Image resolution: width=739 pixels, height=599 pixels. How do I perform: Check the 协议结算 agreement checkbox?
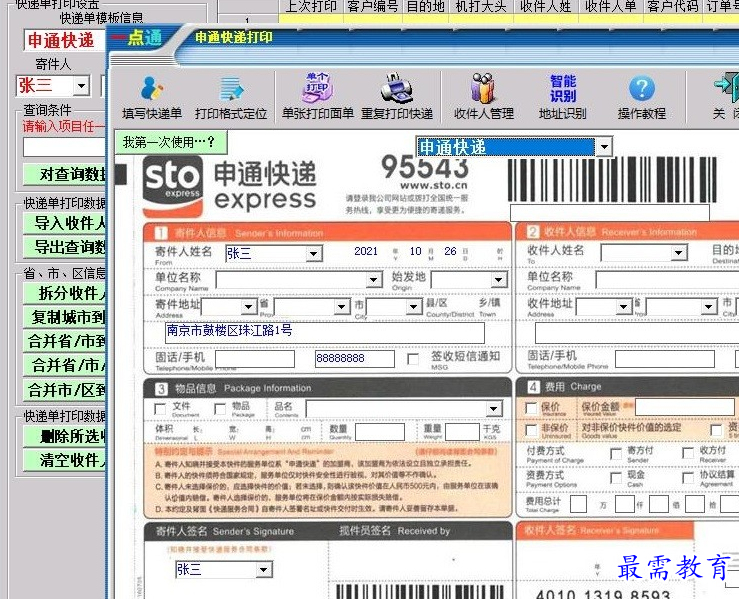tap(688, 478)
